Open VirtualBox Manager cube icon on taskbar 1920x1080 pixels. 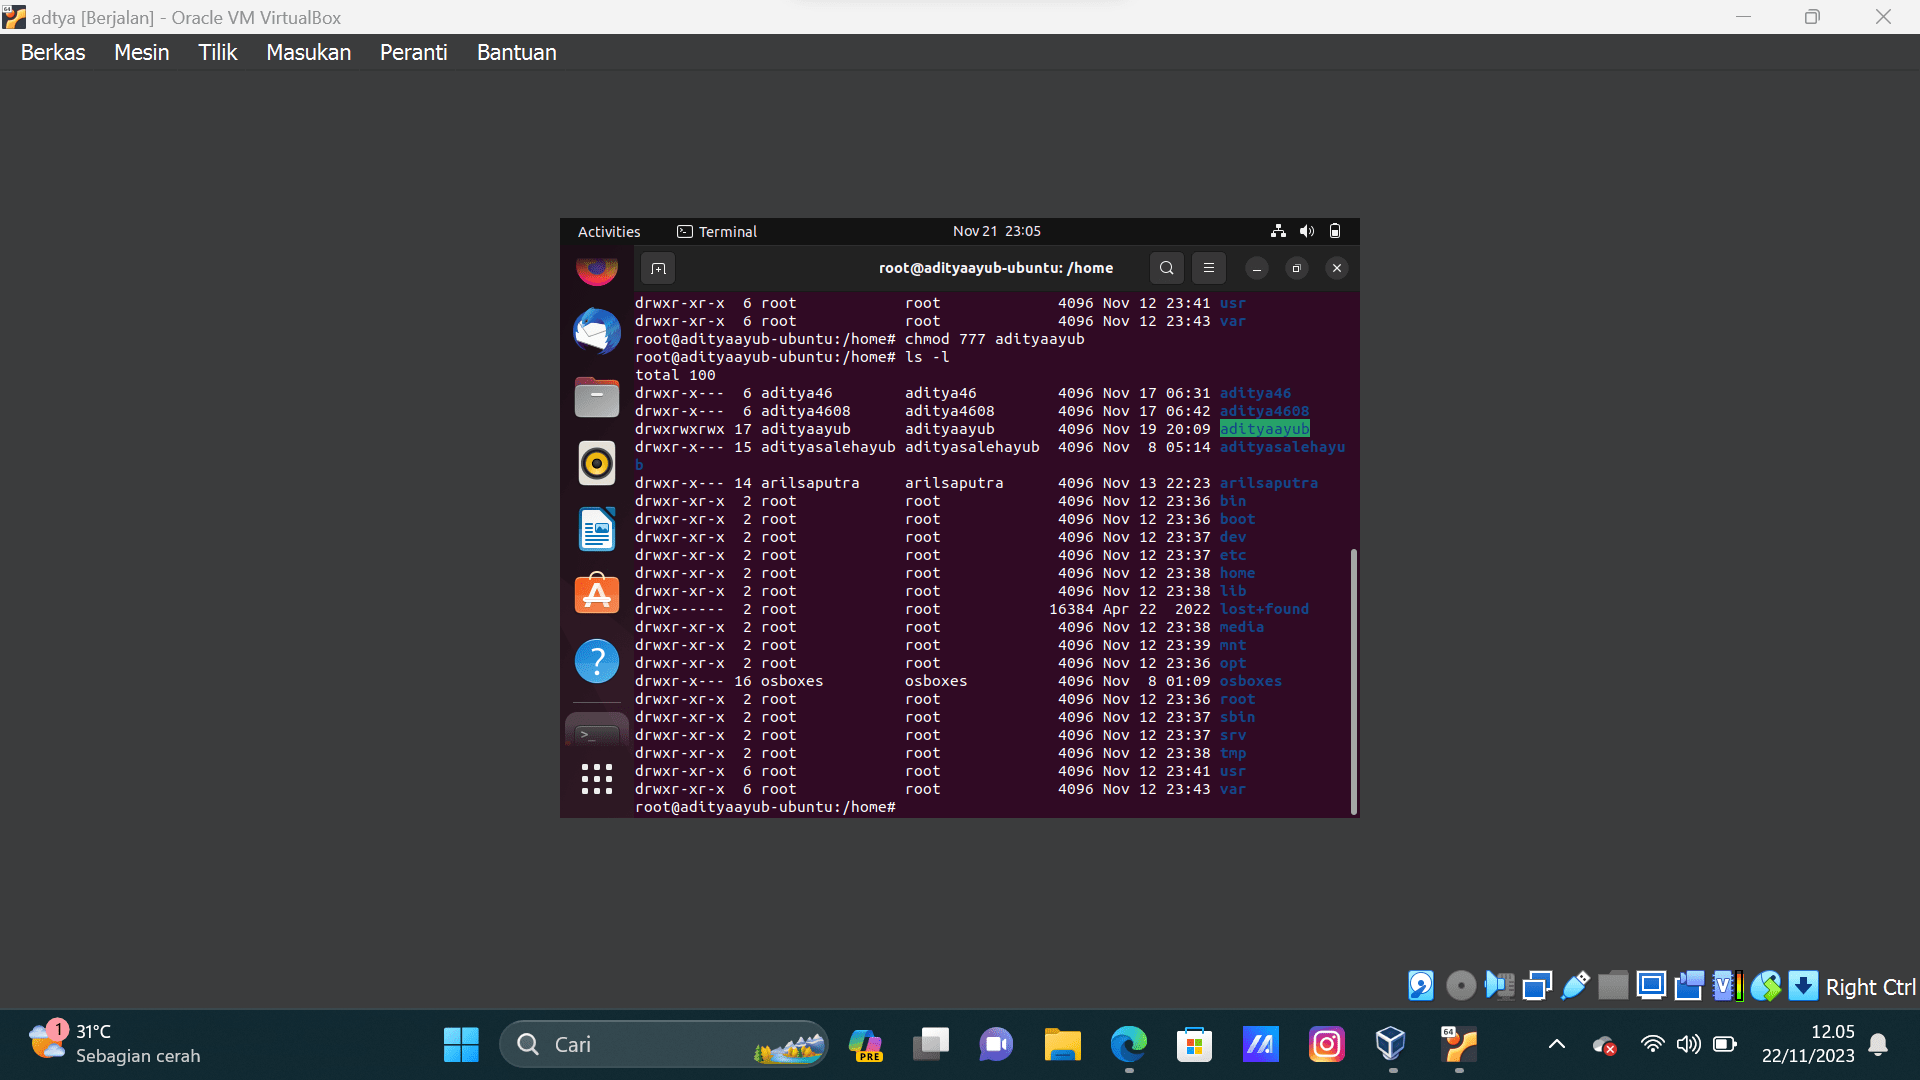[1391, 1045]
